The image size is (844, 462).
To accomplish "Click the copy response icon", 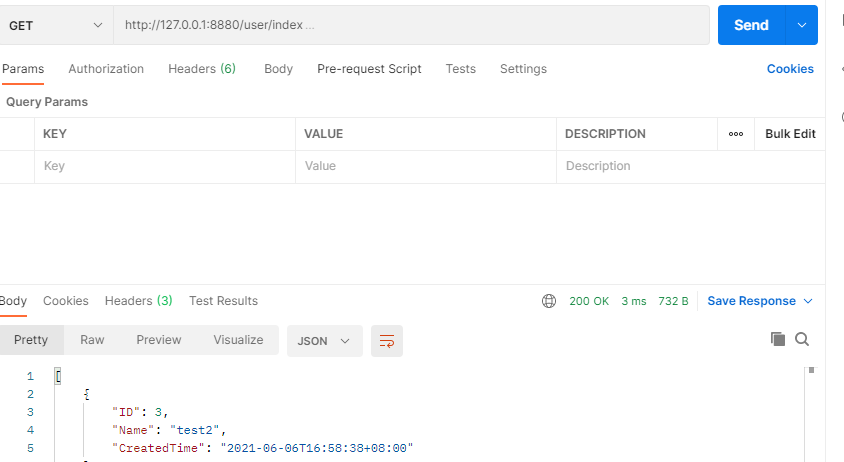I will 778,339.
